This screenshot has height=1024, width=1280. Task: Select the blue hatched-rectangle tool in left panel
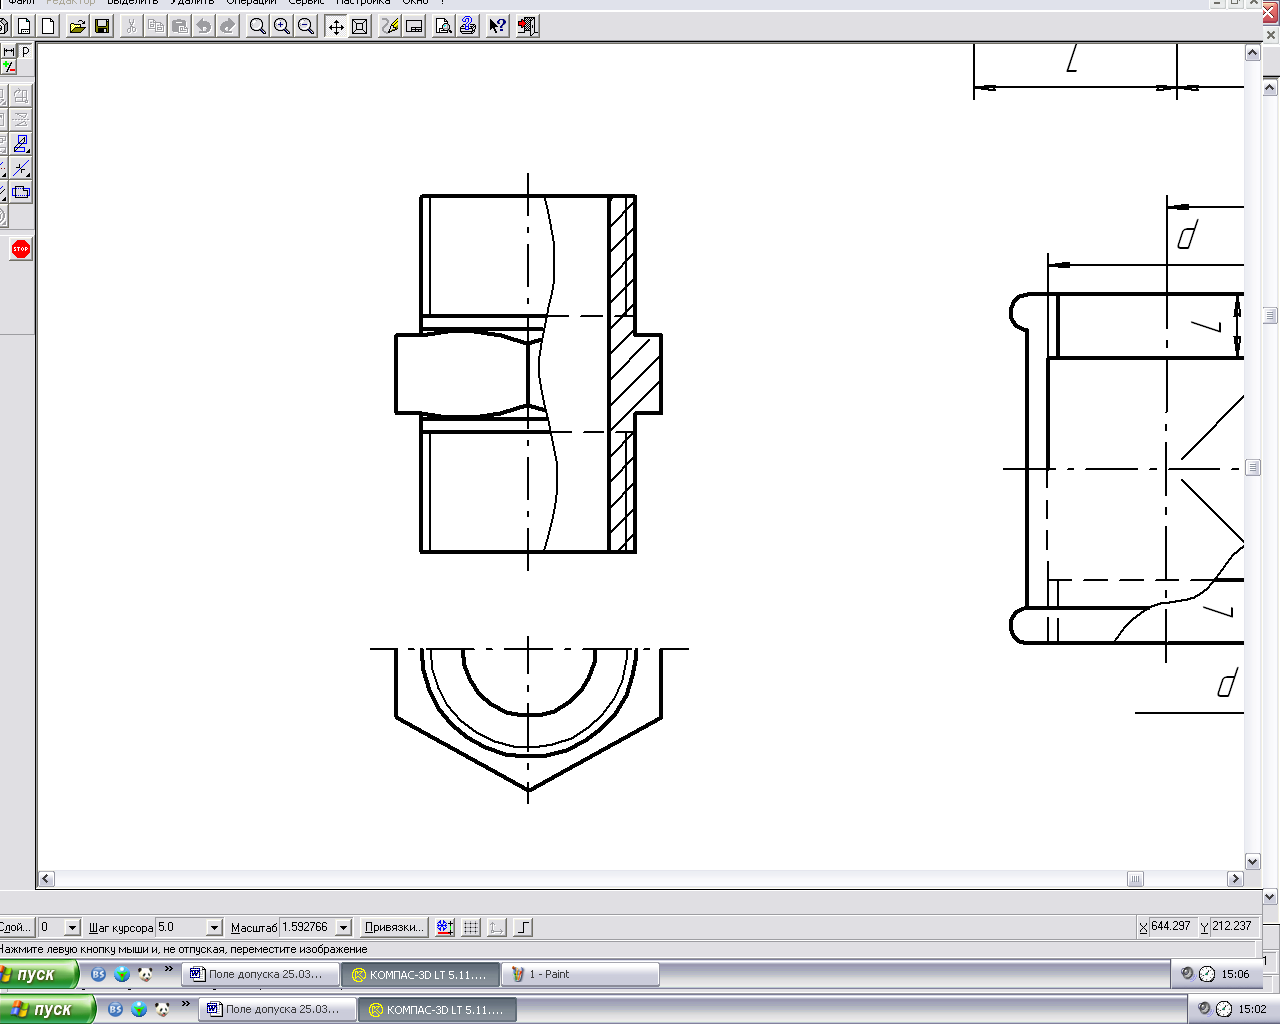pos(21,144)
